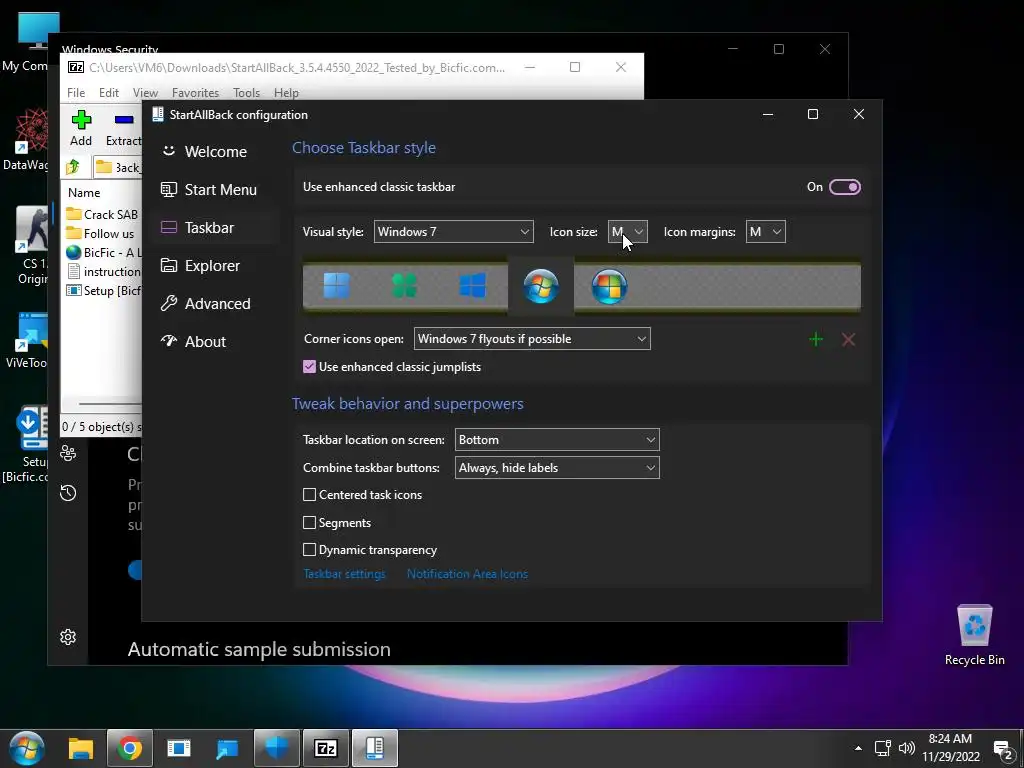Screen dimensions: 1024x768
Task: Open the 7-Zip Edit menu
Action: (108, 93)
